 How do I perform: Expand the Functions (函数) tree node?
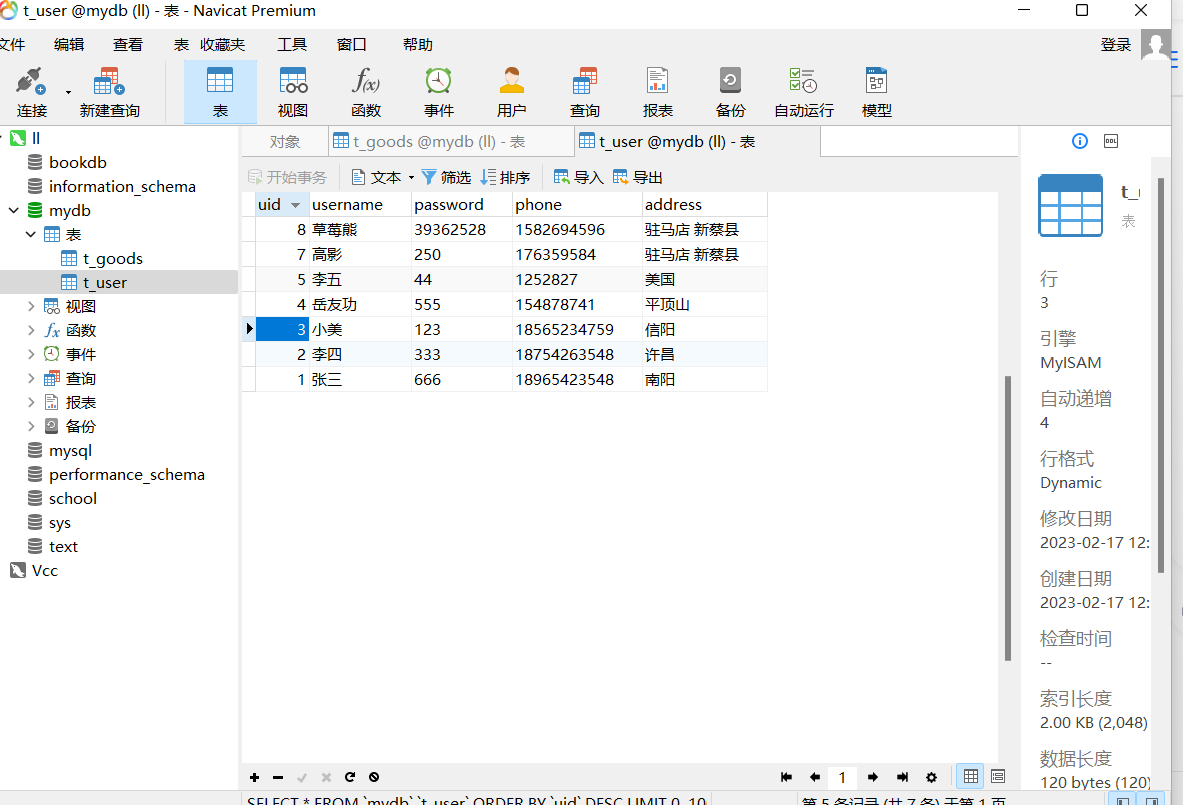point(31,330)
